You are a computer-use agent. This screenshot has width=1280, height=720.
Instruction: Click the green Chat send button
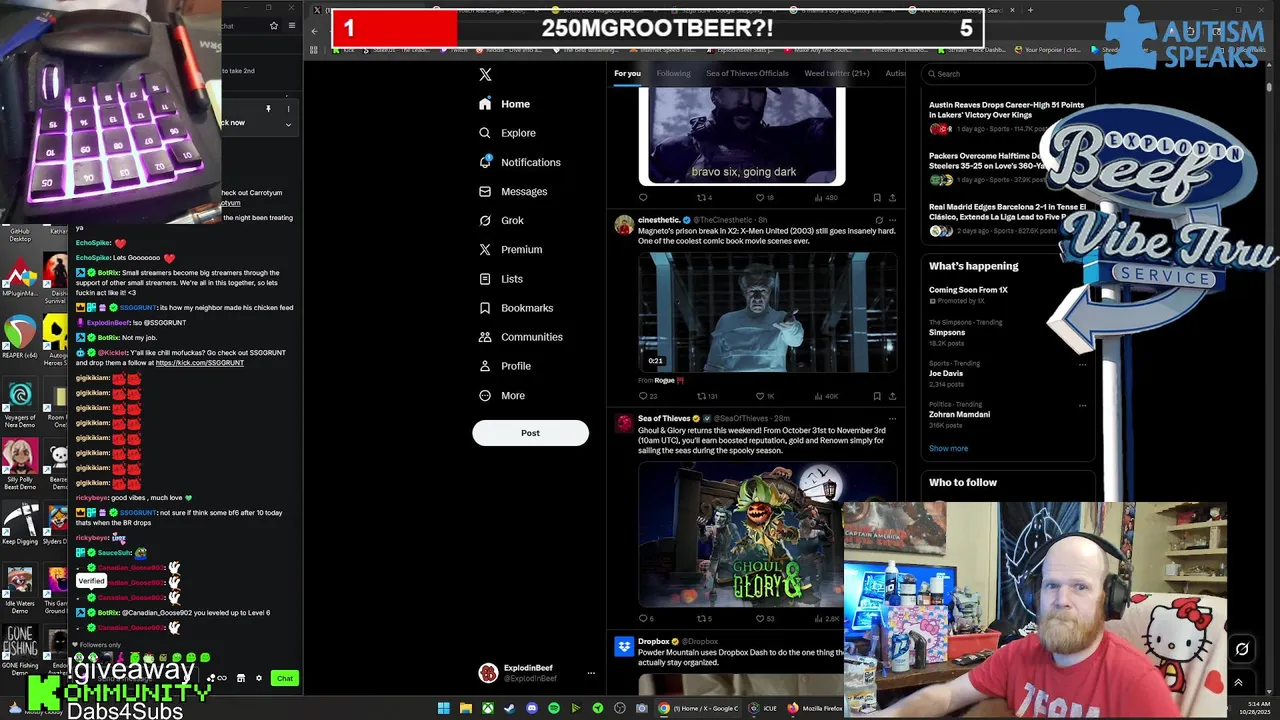tap(285, 678)
